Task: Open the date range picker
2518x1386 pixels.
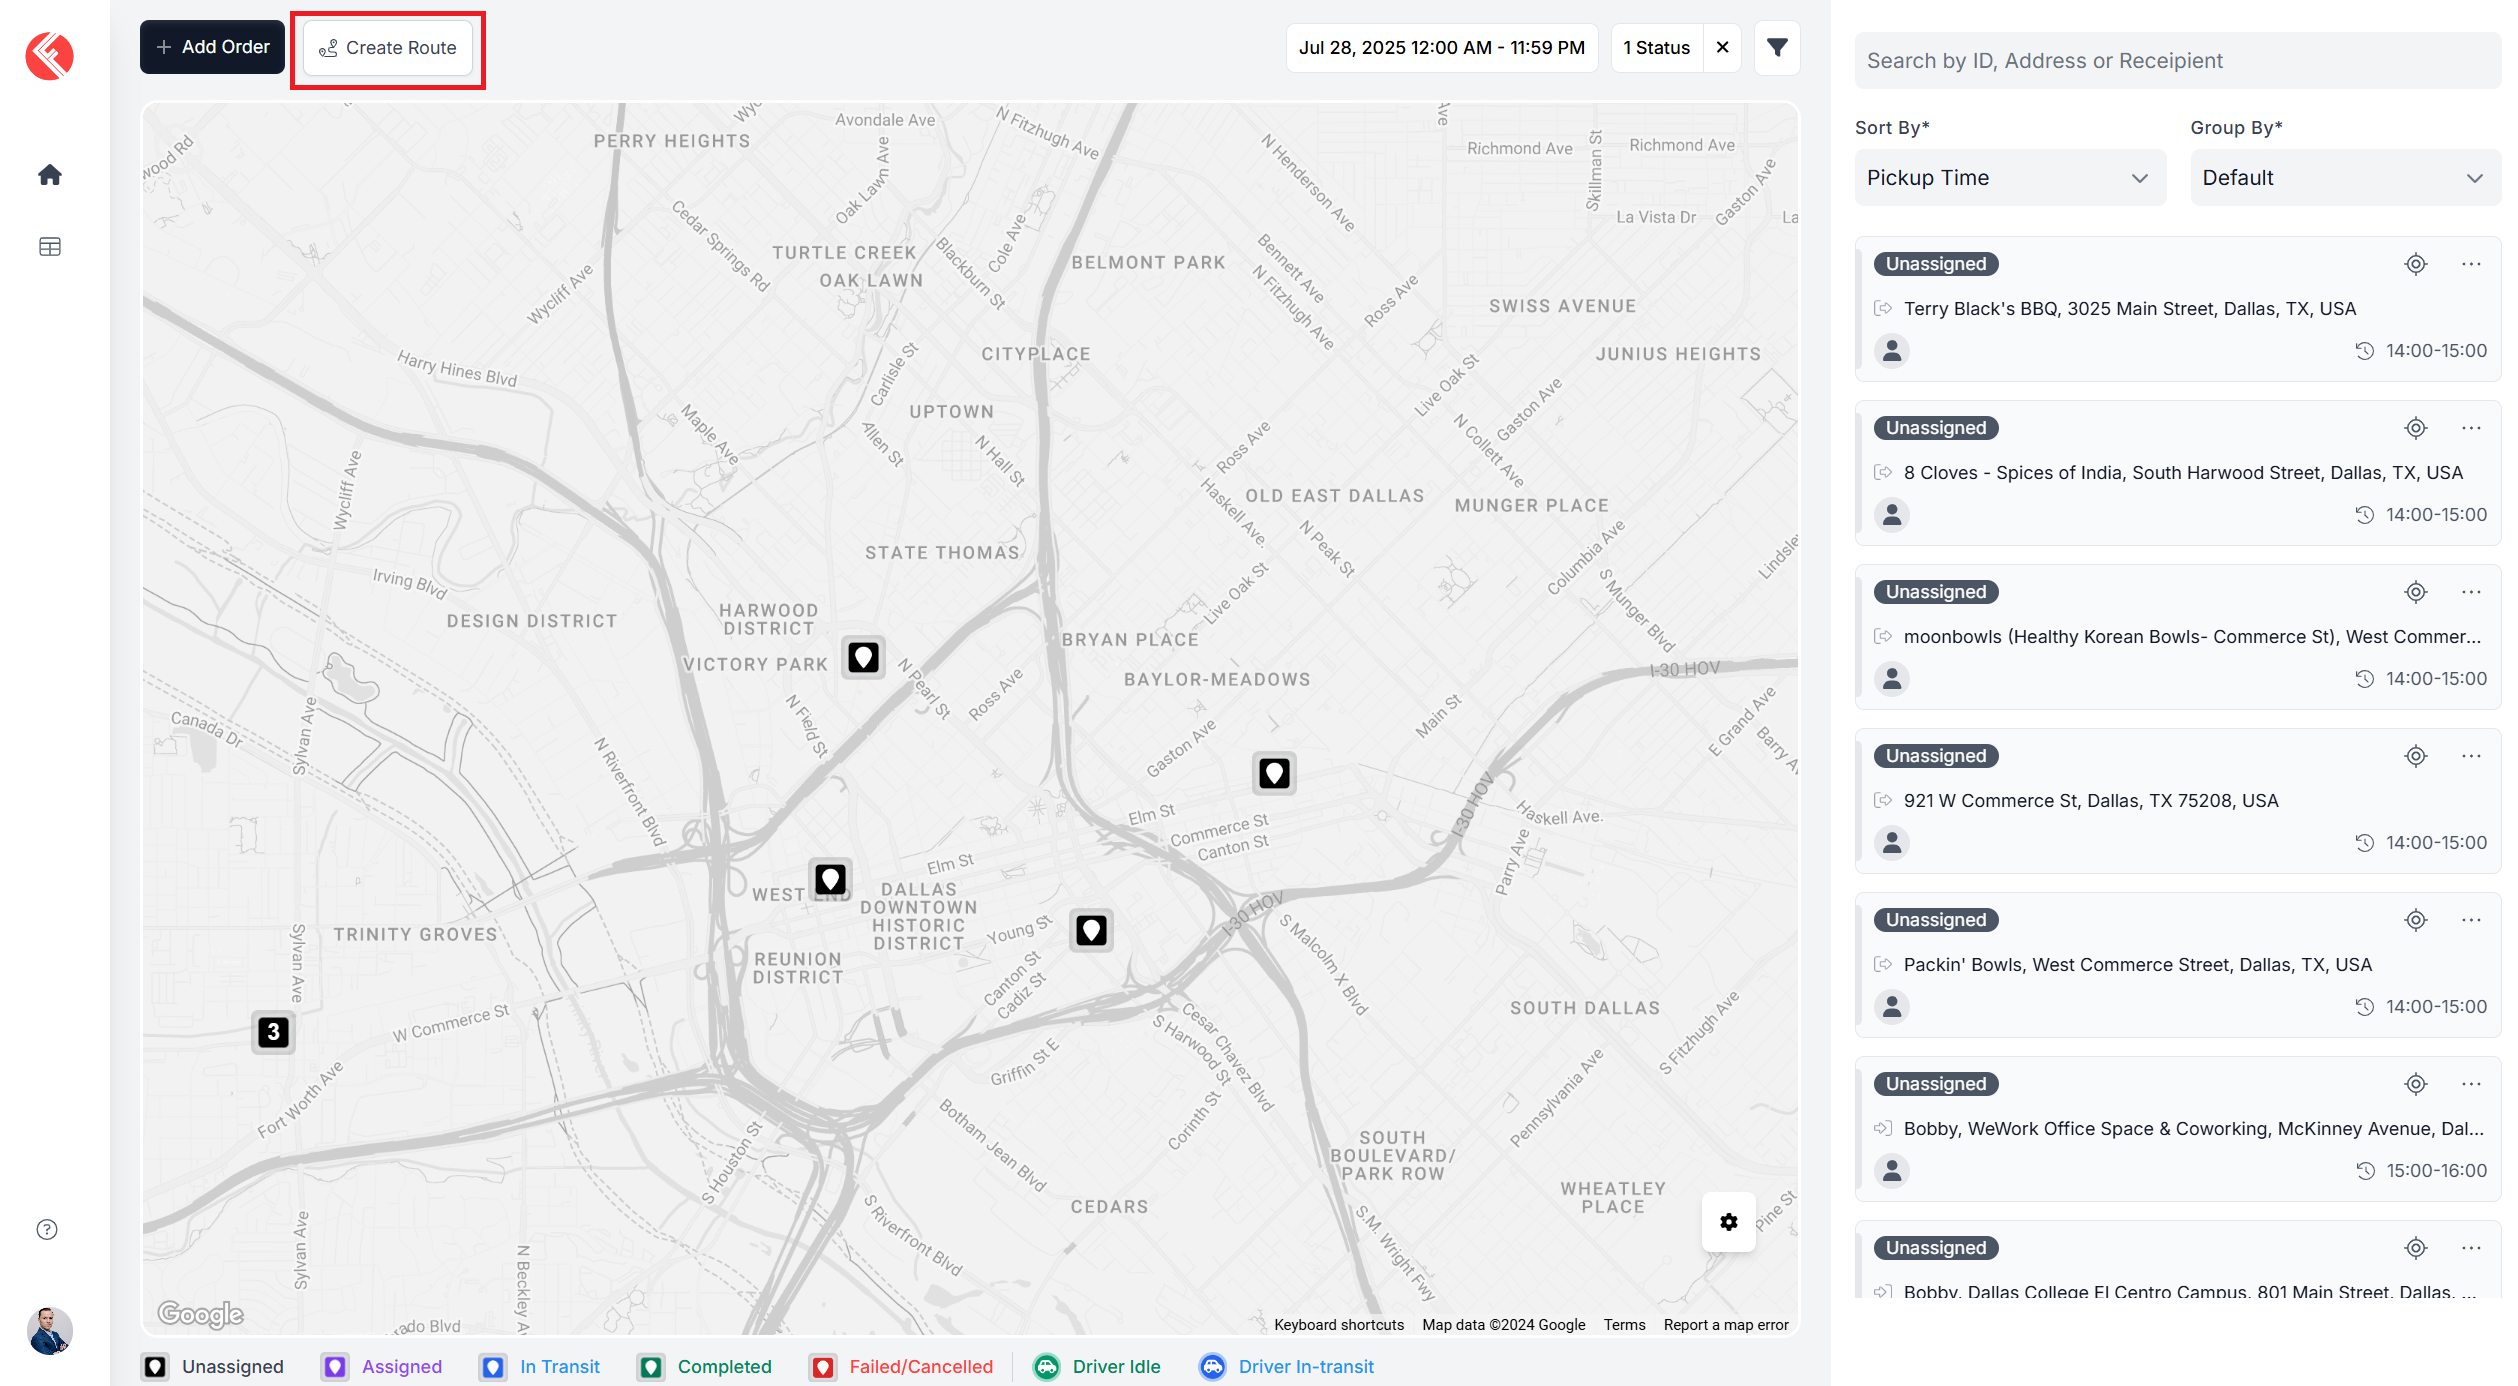Action: click(x=1441, y=47)
